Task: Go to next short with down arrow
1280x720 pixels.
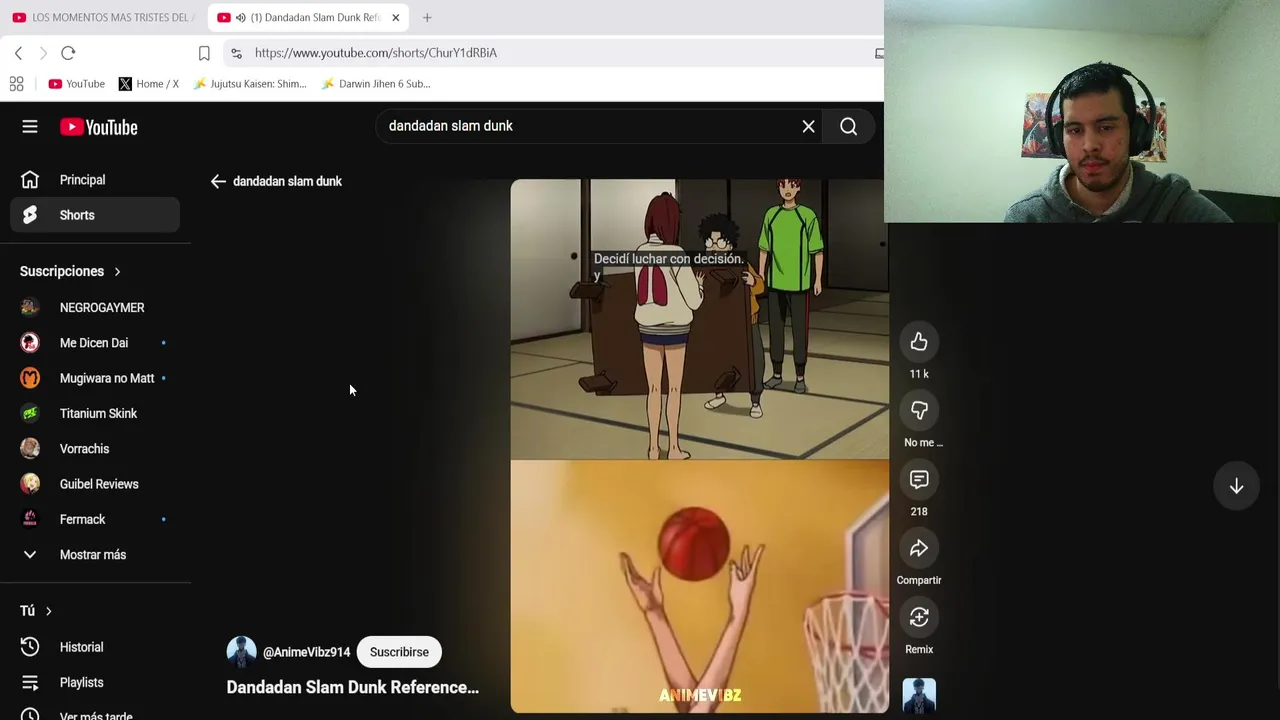Action: click(1236, 486)
